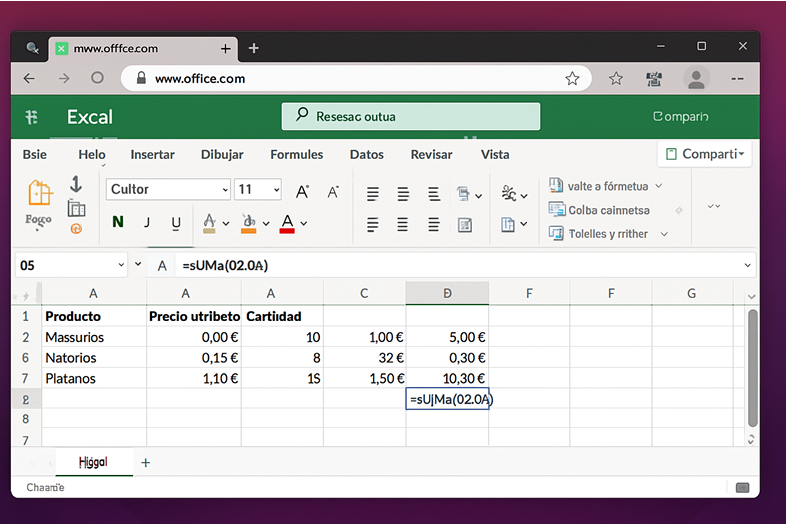Select third alignment icon in top row
Viewport: 786px width, 524px height.
(434, 194)
